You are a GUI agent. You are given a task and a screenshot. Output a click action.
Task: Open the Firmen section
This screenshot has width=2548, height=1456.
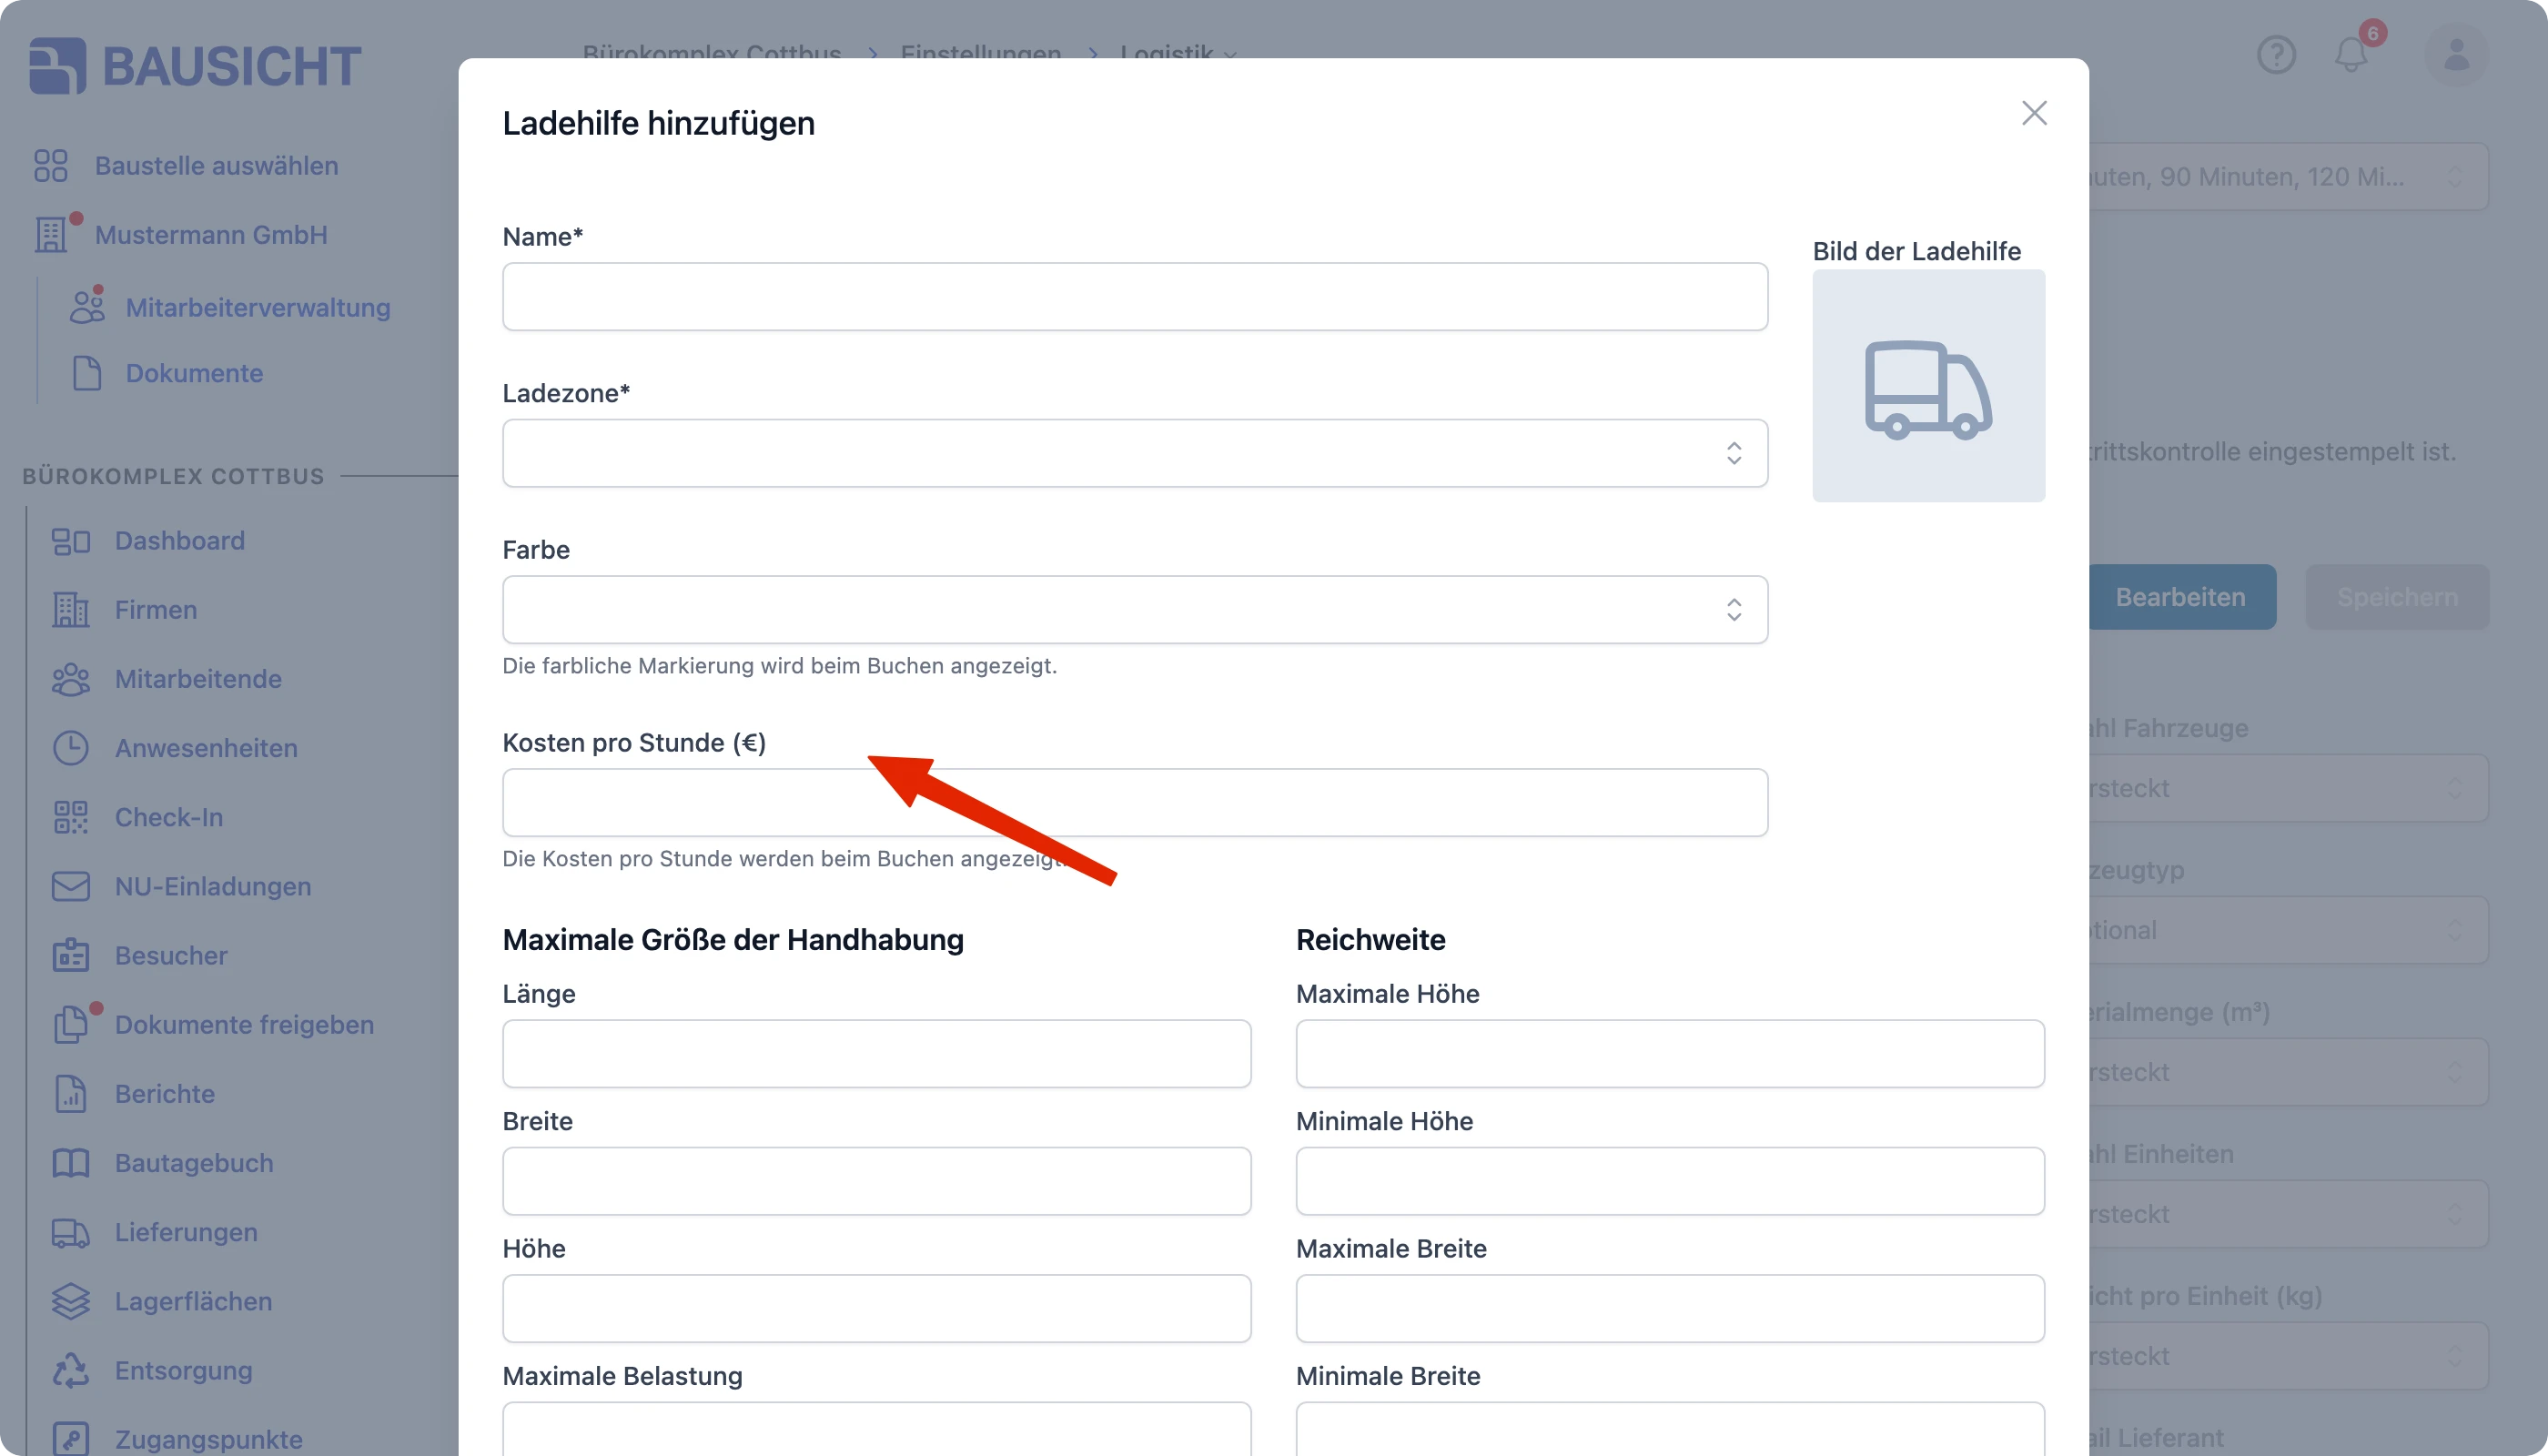pos(156,610)
